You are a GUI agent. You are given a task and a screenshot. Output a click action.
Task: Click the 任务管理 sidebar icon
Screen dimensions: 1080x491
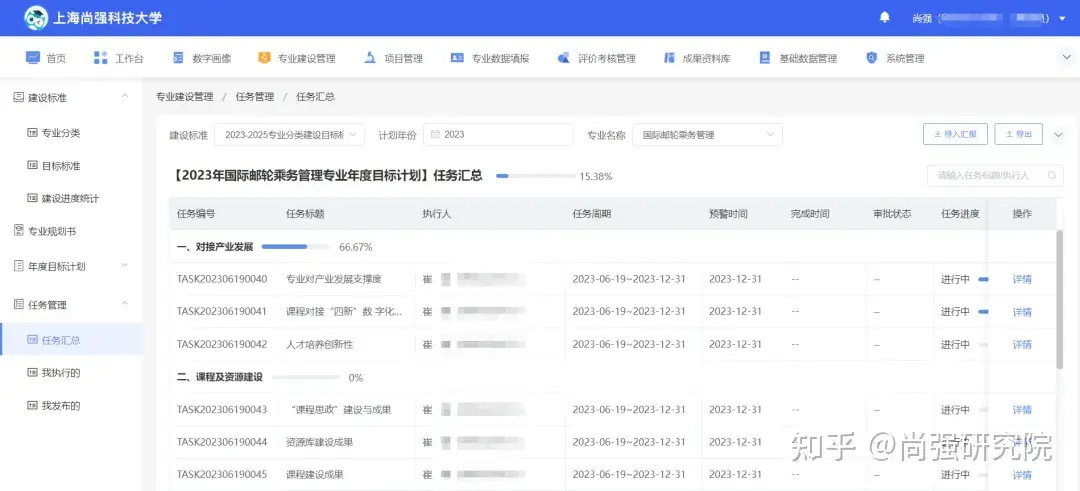click(19, 304)
